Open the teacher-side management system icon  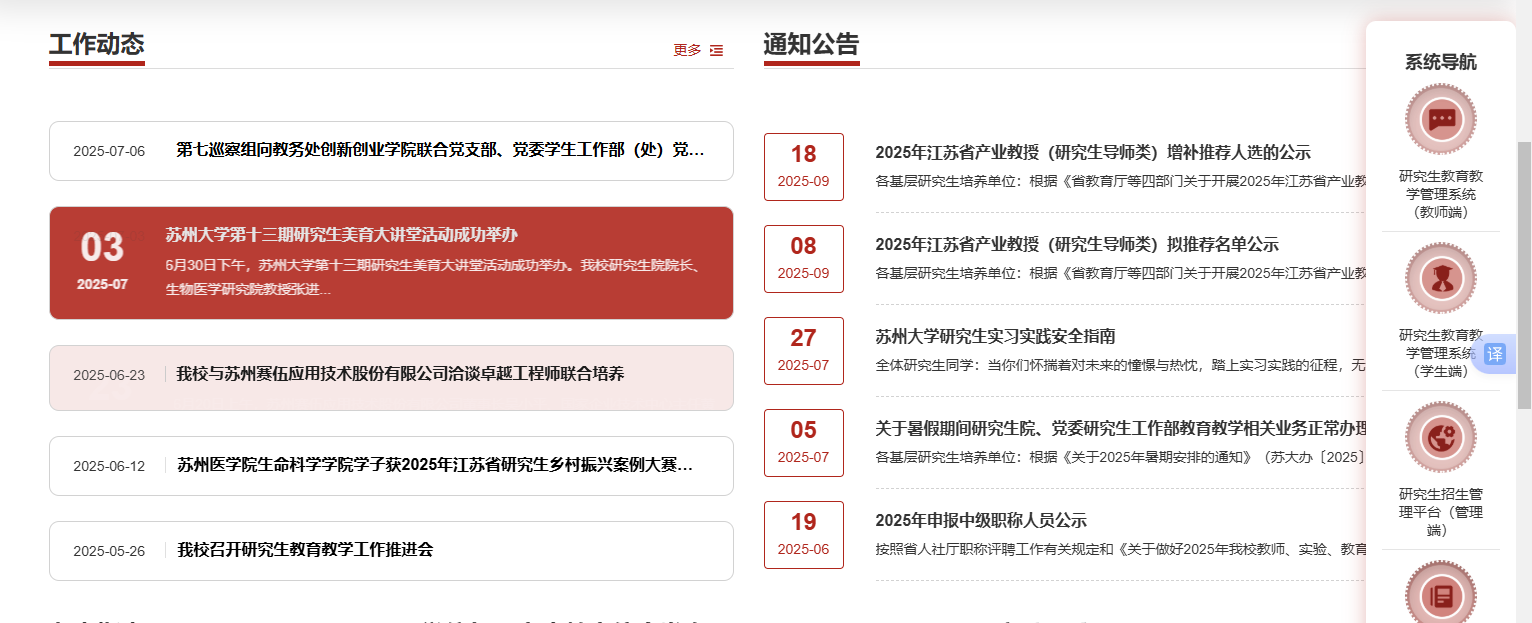(x=1440, y=120)
